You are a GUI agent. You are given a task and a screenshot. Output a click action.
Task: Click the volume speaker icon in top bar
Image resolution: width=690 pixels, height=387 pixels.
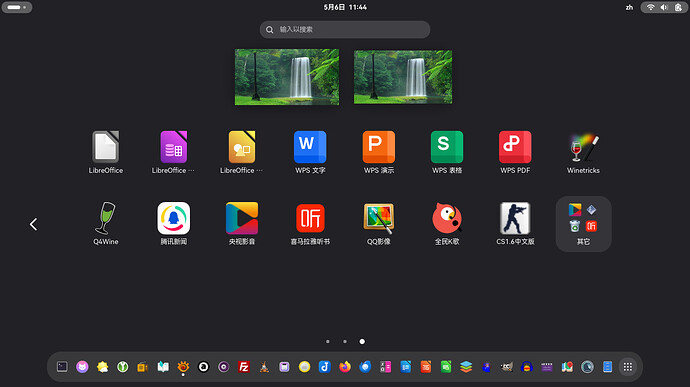point(664,7)
